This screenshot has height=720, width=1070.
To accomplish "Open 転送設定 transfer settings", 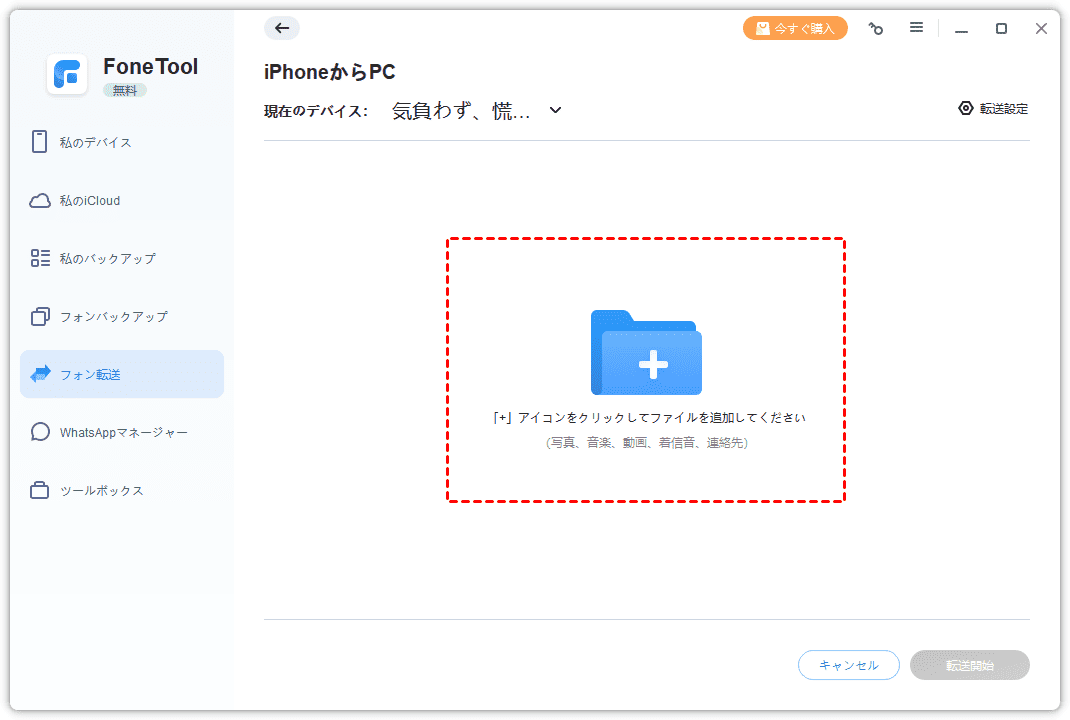I will coord(993,109).
